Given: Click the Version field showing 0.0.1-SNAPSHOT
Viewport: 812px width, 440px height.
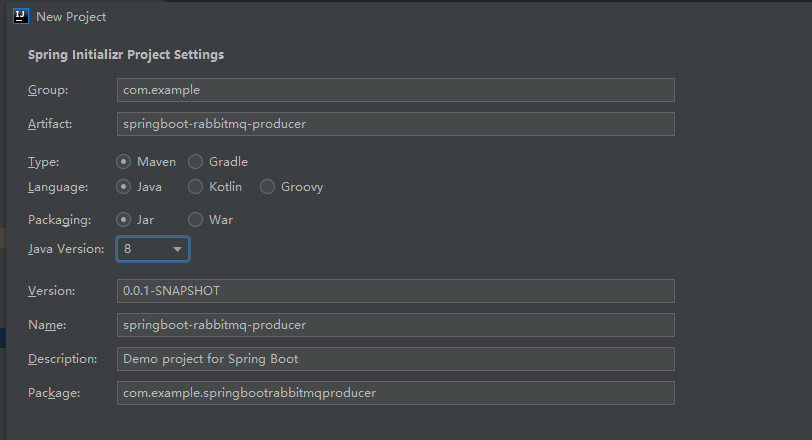Looking at the screenshot, I should [x=396, y=291].
